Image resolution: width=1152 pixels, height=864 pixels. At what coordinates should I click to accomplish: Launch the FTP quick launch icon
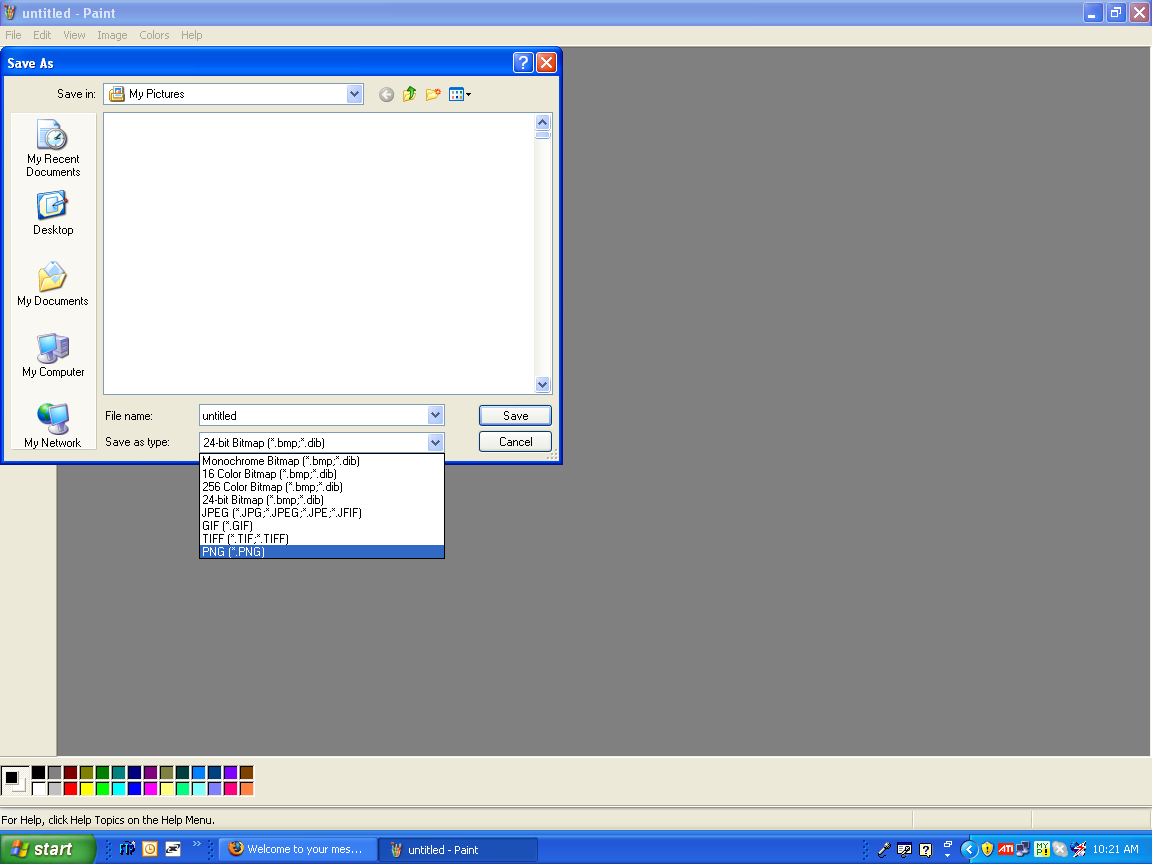(127, 849)
